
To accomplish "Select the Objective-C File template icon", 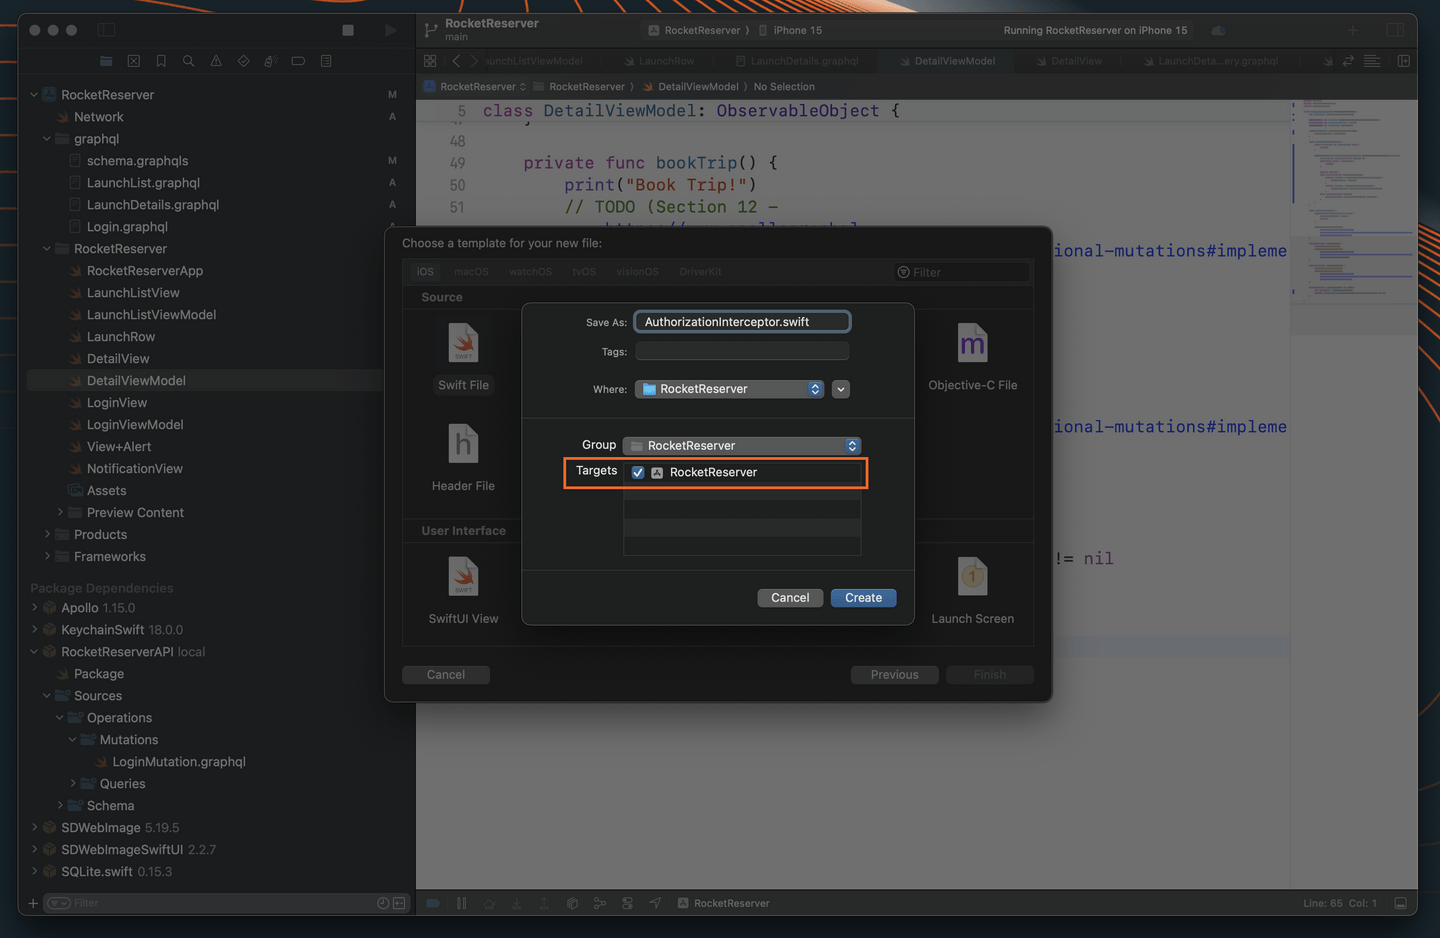I will (972, 344).
